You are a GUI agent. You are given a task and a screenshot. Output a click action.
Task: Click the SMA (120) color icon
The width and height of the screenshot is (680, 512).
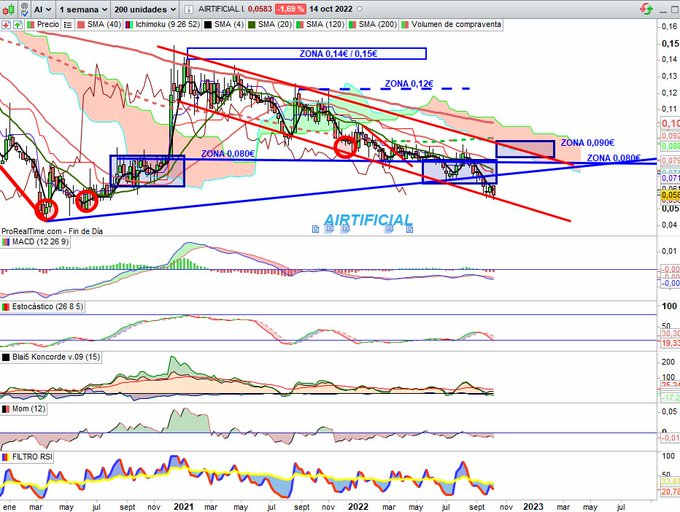point(300,25)
